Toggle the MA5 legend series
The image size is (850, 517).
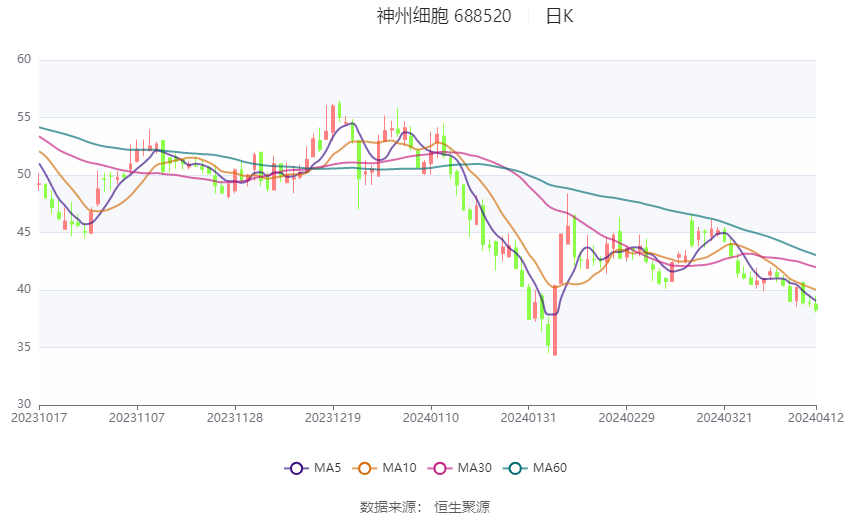pos(313,468)
